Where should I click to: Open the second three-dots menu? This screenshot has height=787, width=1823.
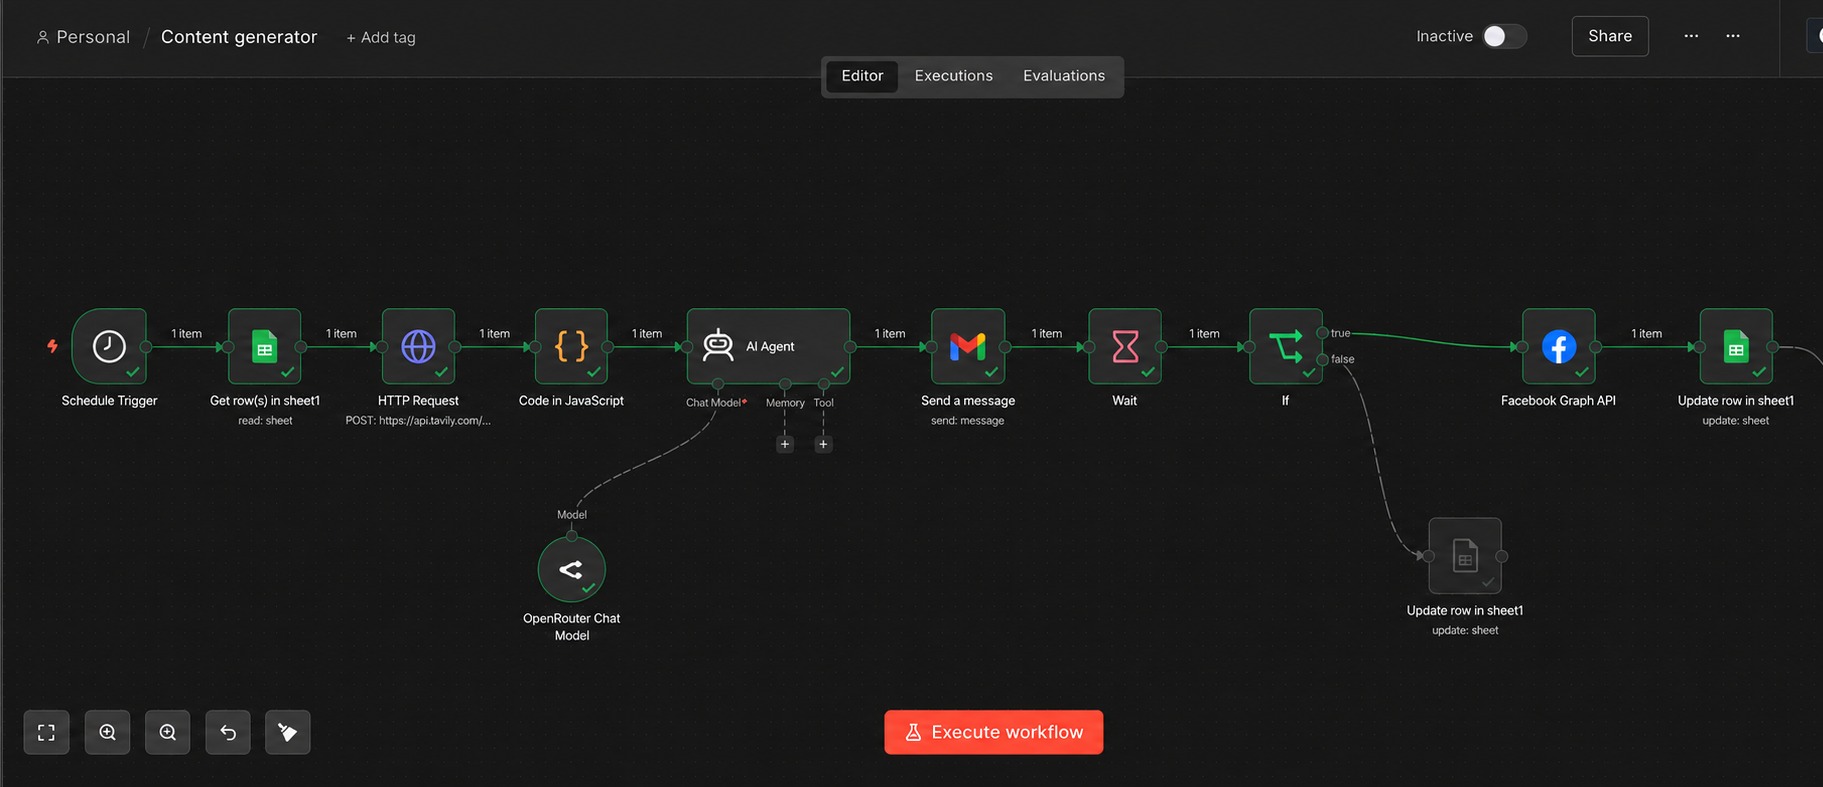pyautogui.click(x=1733, y=36)
